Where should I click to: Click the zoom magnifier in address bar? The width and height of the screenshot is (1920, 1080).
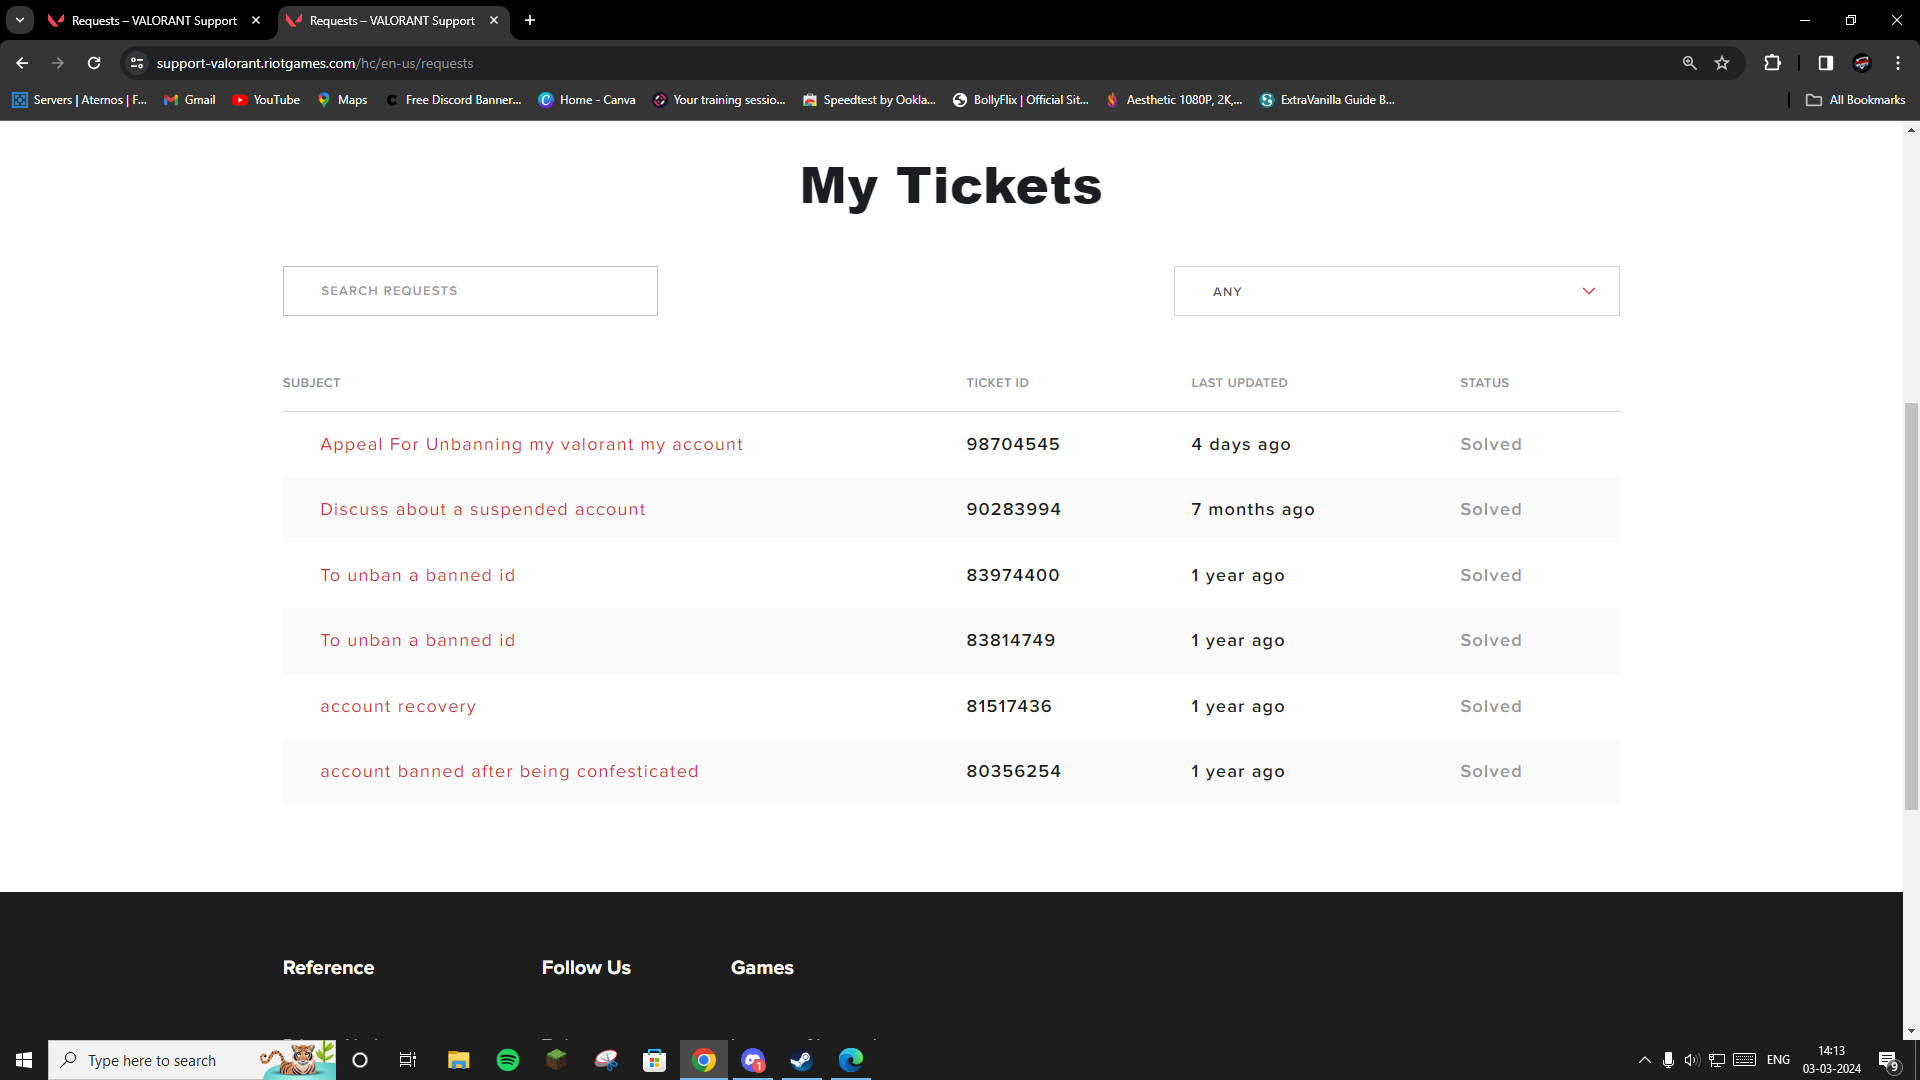(1689, 63)
